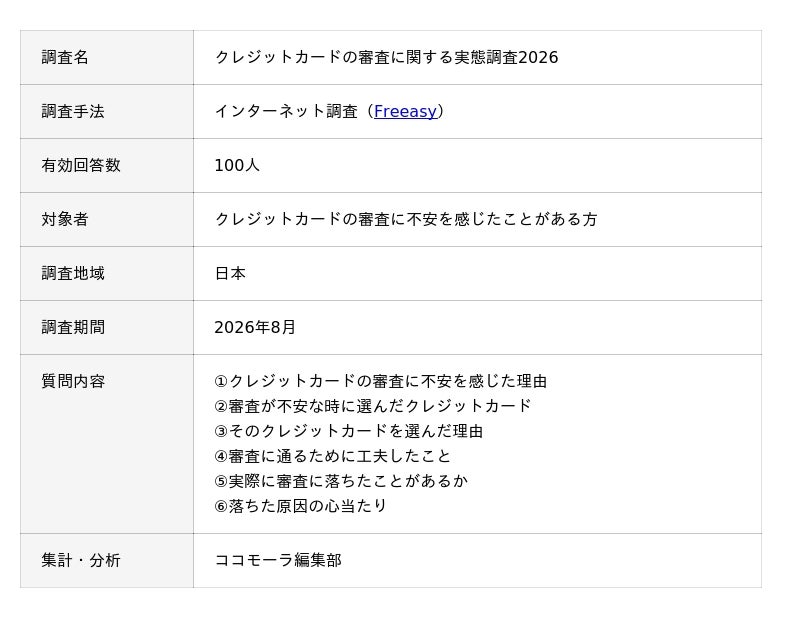Click the 集計・分析 row label

[x=81, y=560]
